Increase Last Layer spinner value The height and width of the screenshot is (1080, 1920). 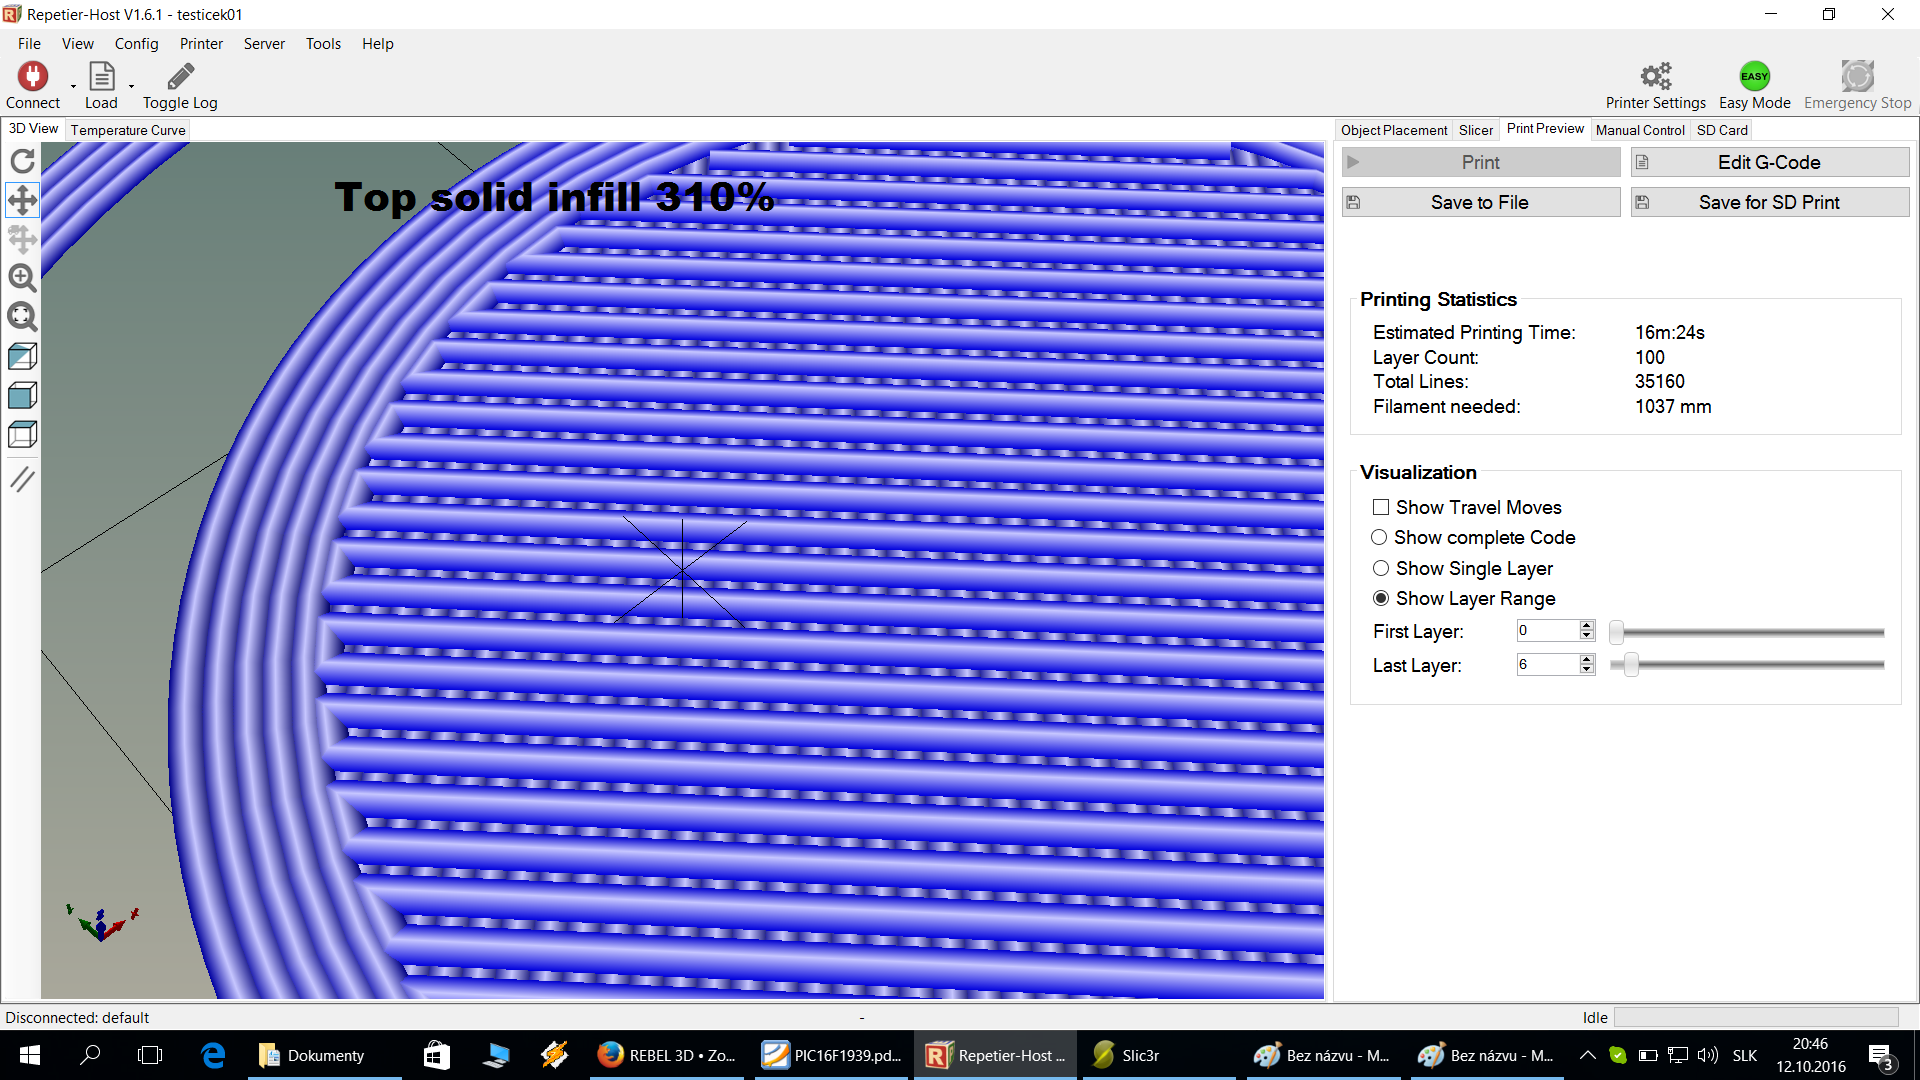click(x=1586, y=659)
